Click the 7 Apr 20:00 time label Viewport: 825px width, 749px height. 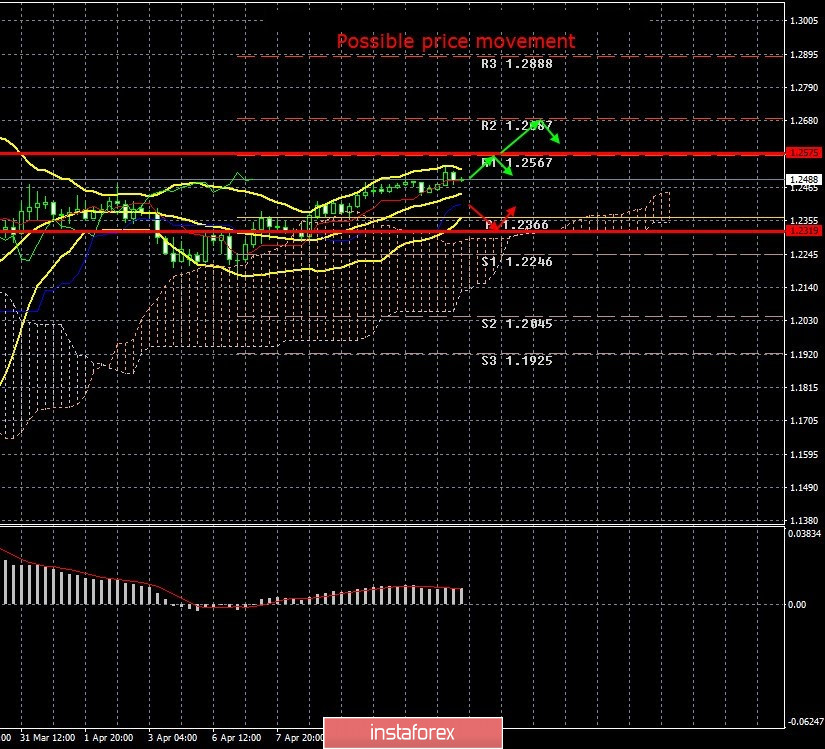(300, 738)
